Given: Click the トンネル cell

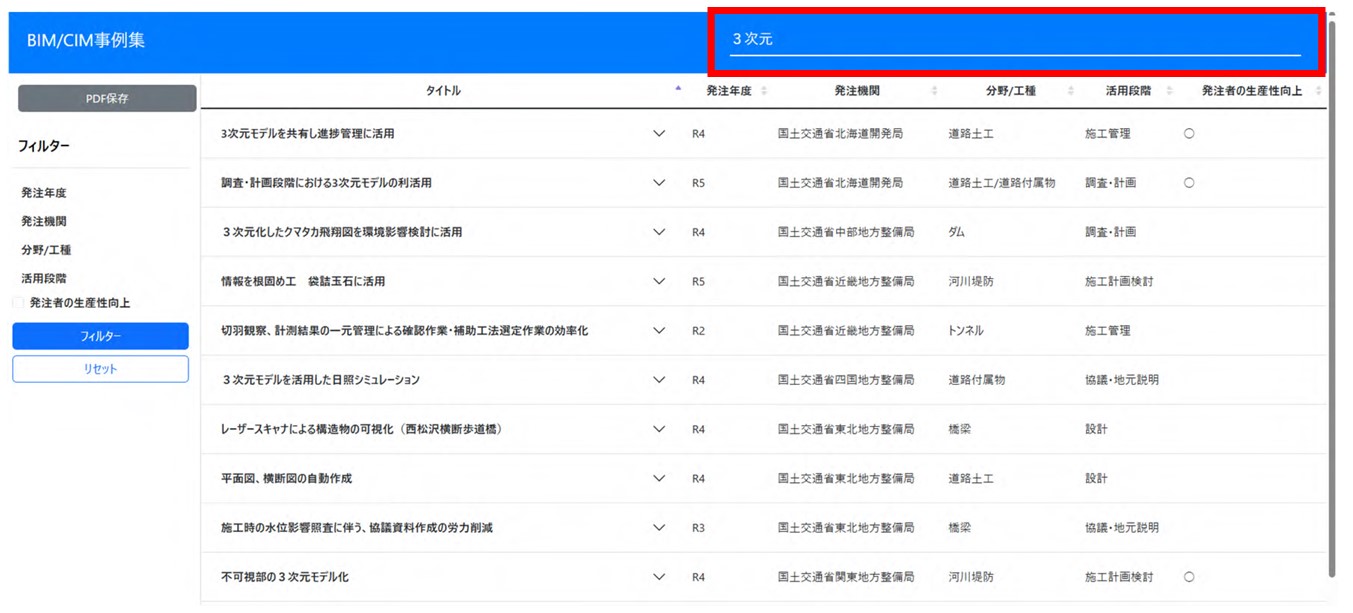Looking at the screenshot, I should [966, 331].
